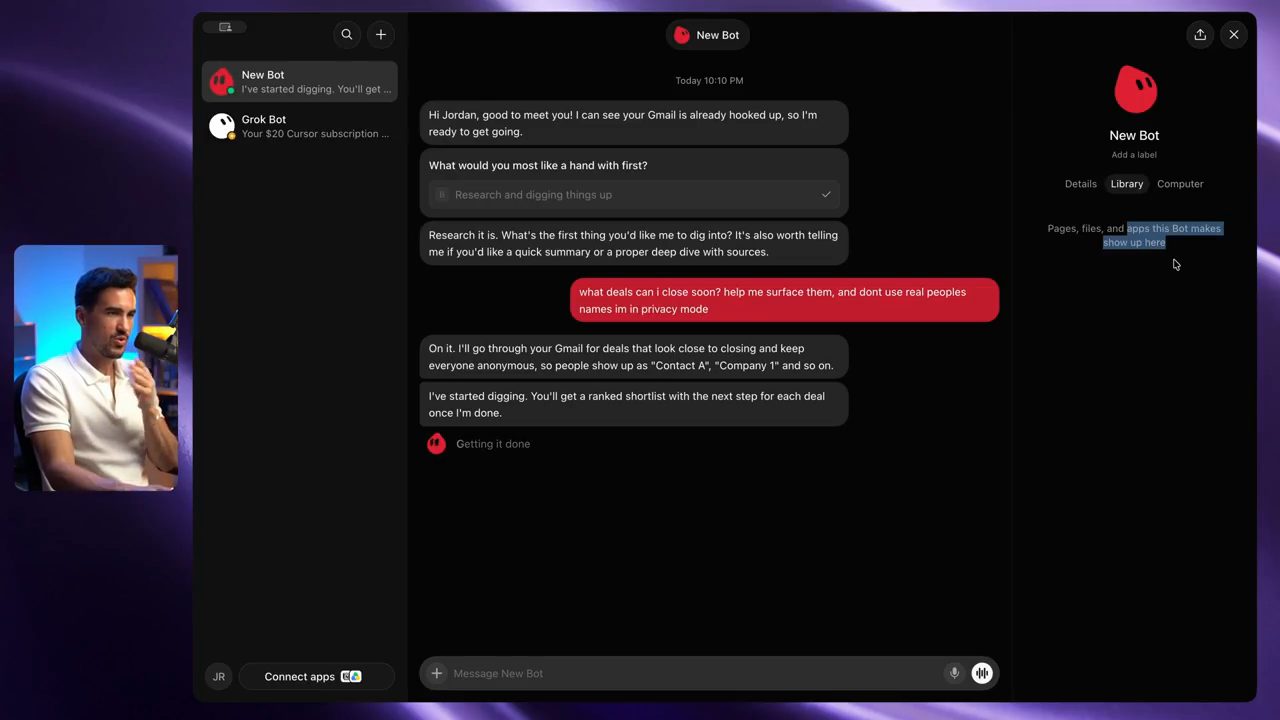The image size is (1280, 720).
Task: Click the red user message about deals
Action: 784,300
